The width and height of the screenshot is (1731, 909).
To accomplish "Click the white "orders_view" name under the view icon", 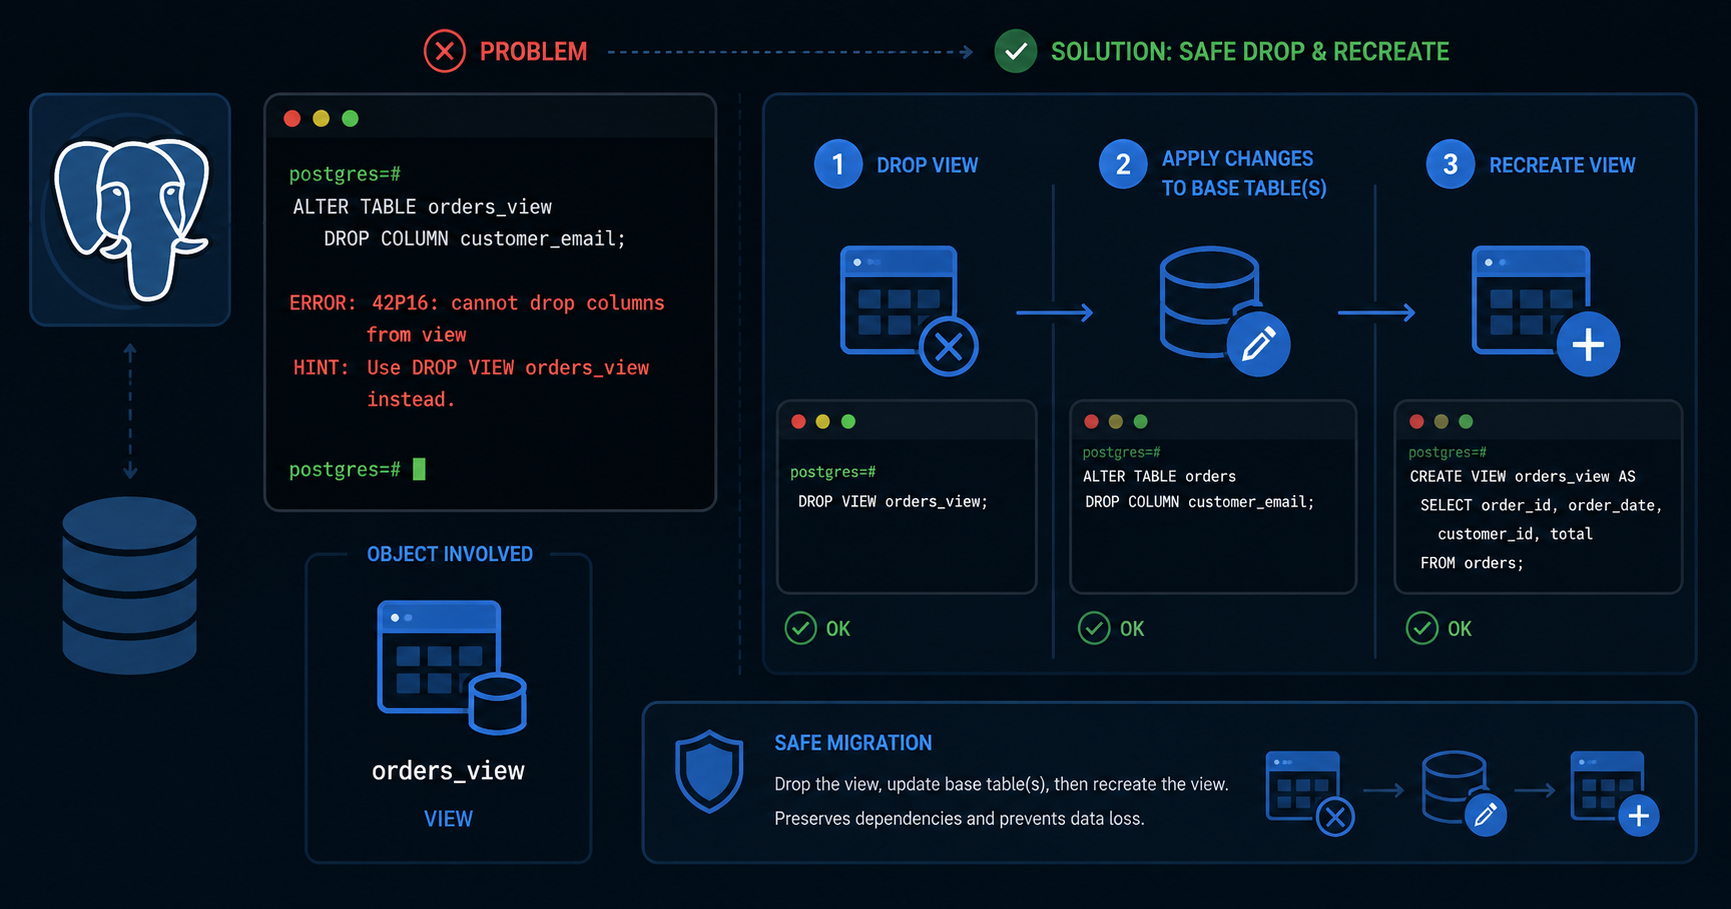I will point(448,771).
